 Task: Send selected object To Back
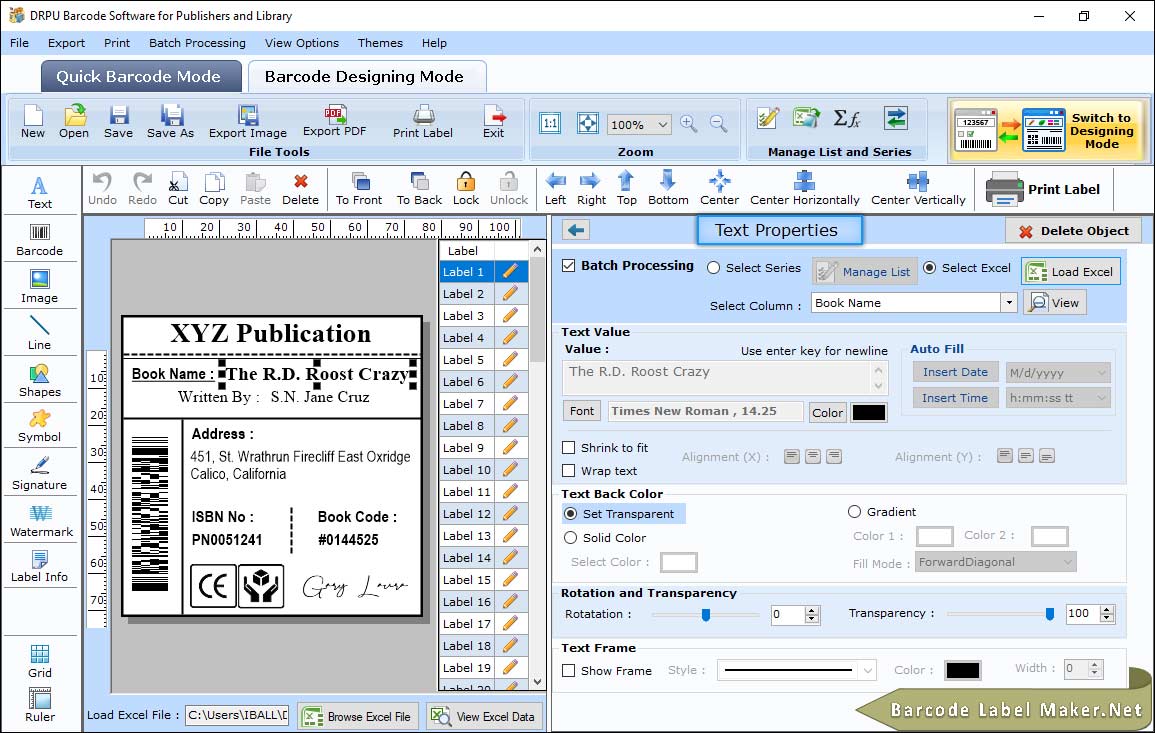click(419, 189)
